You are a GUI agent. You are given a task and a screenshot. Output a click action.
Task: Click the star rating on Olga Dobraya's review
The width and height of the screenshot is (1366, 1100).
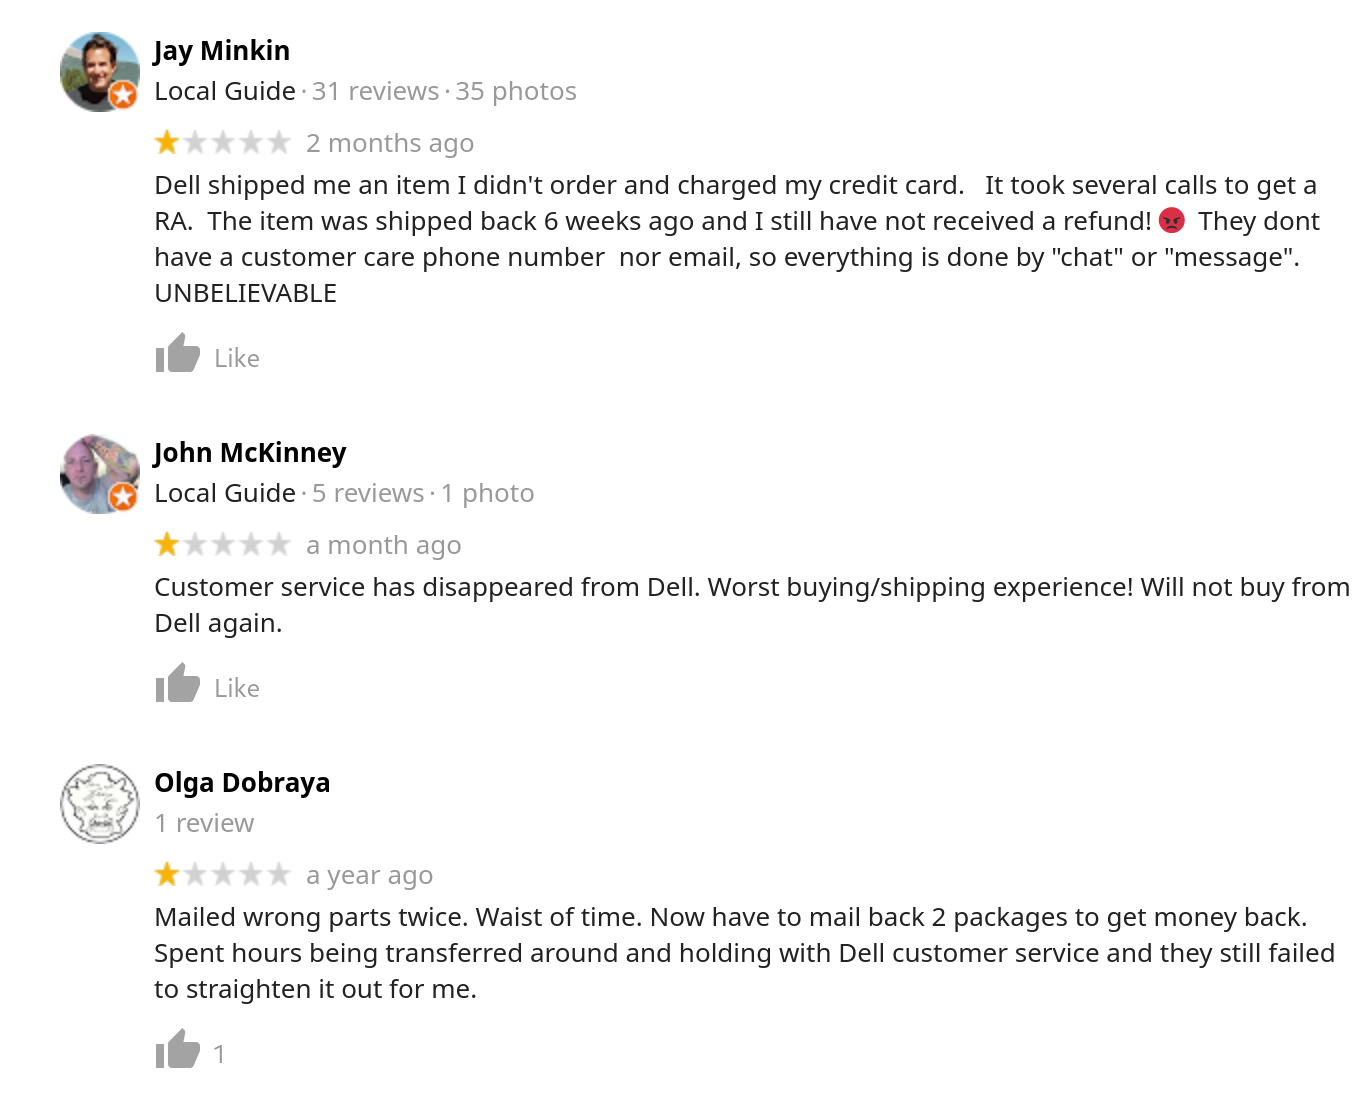(223, 874)
